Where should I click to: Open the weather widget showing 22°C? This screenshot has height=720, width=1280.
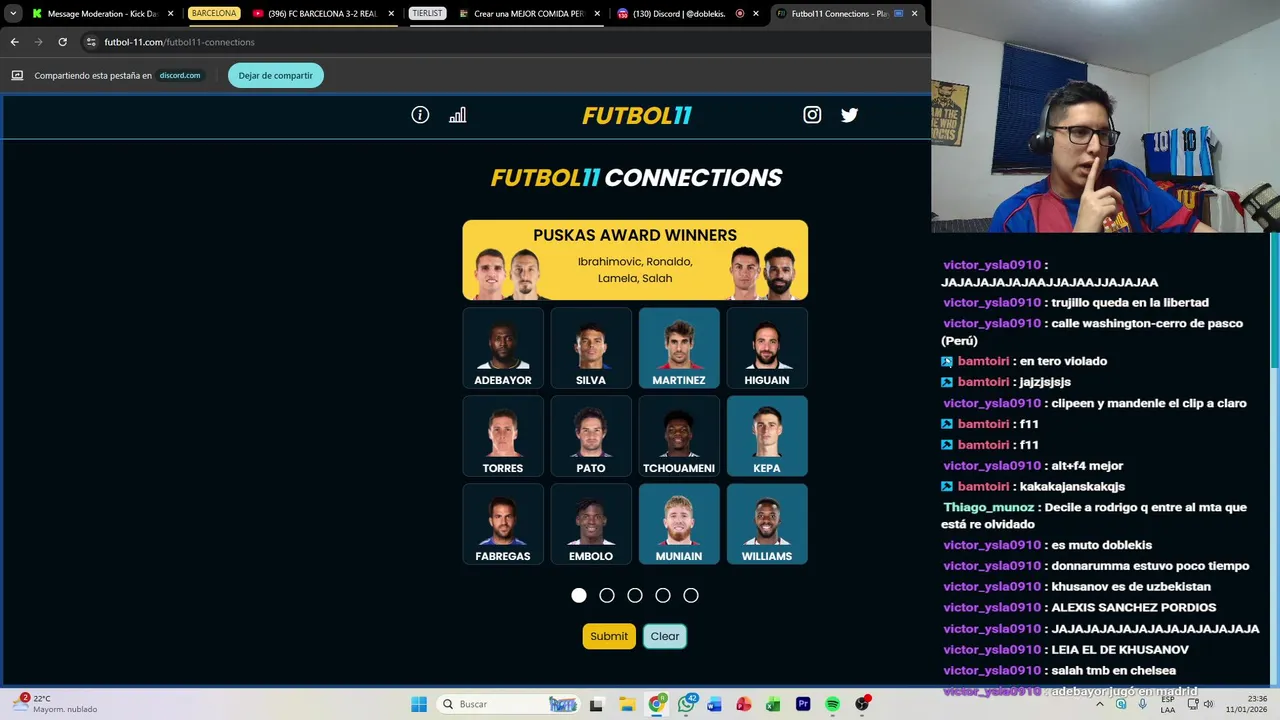coord(55,703)
